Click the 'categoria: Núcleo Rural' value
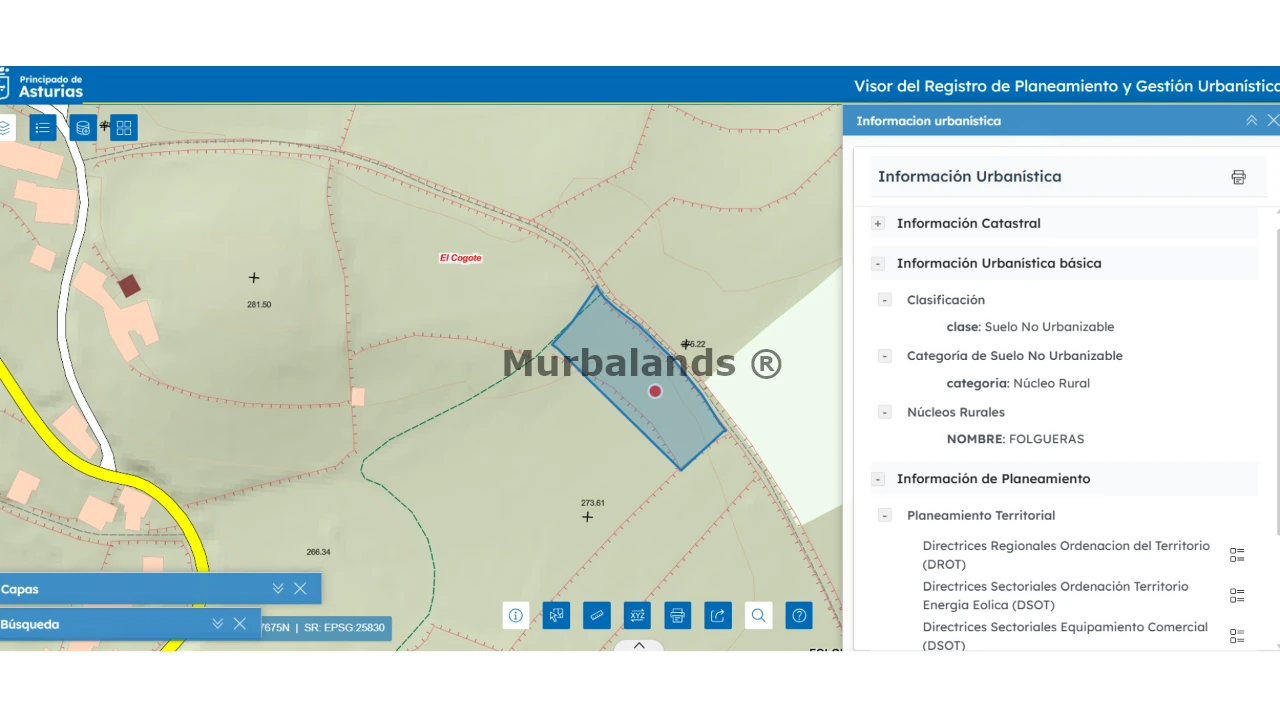The width and height of the screenshot is (1280, 720). 1018,383
